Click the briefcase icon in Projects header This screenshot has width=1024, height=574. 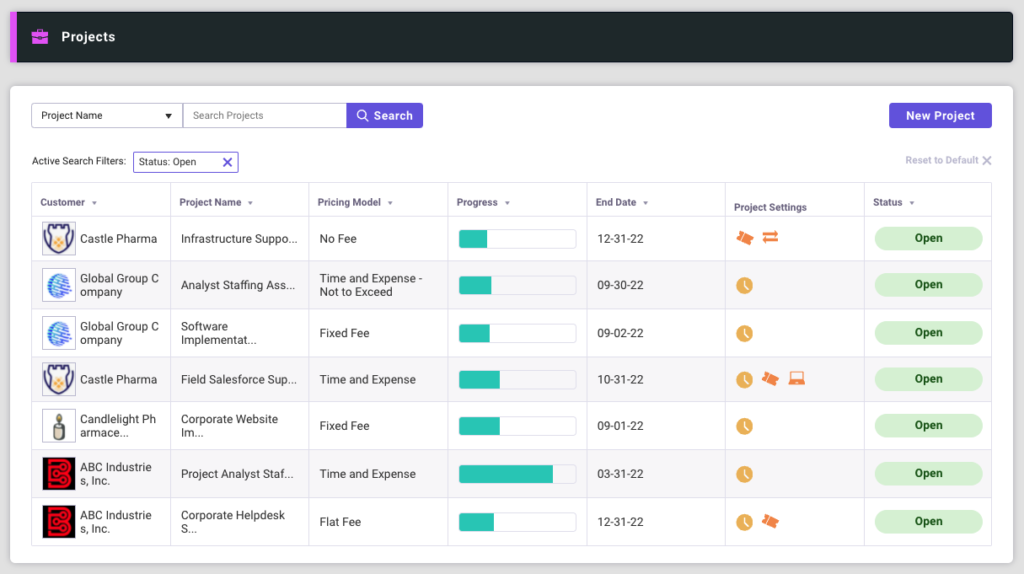tap(40, 37)
